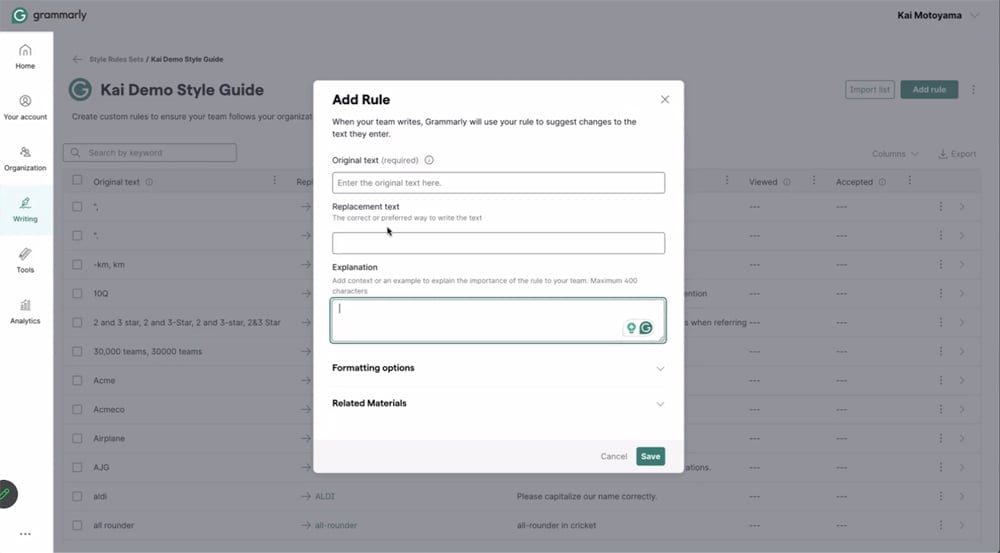Open the Home sidebar section
Viewport: 1000px width, 553px height.
(26, 57)
